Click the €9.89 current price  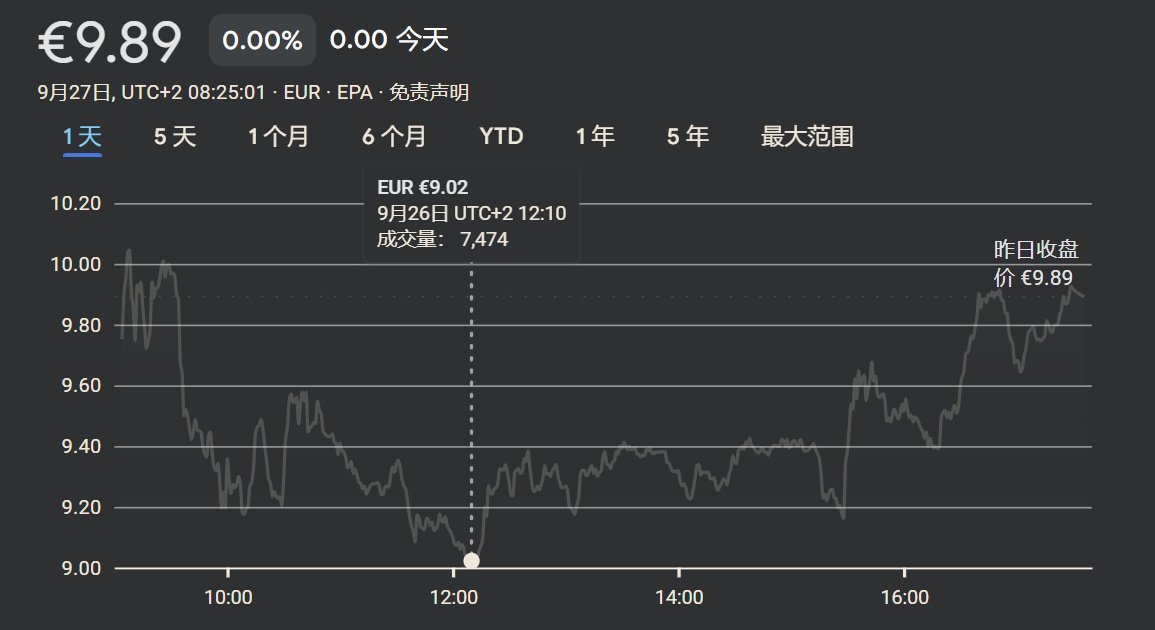pos(110,42)
